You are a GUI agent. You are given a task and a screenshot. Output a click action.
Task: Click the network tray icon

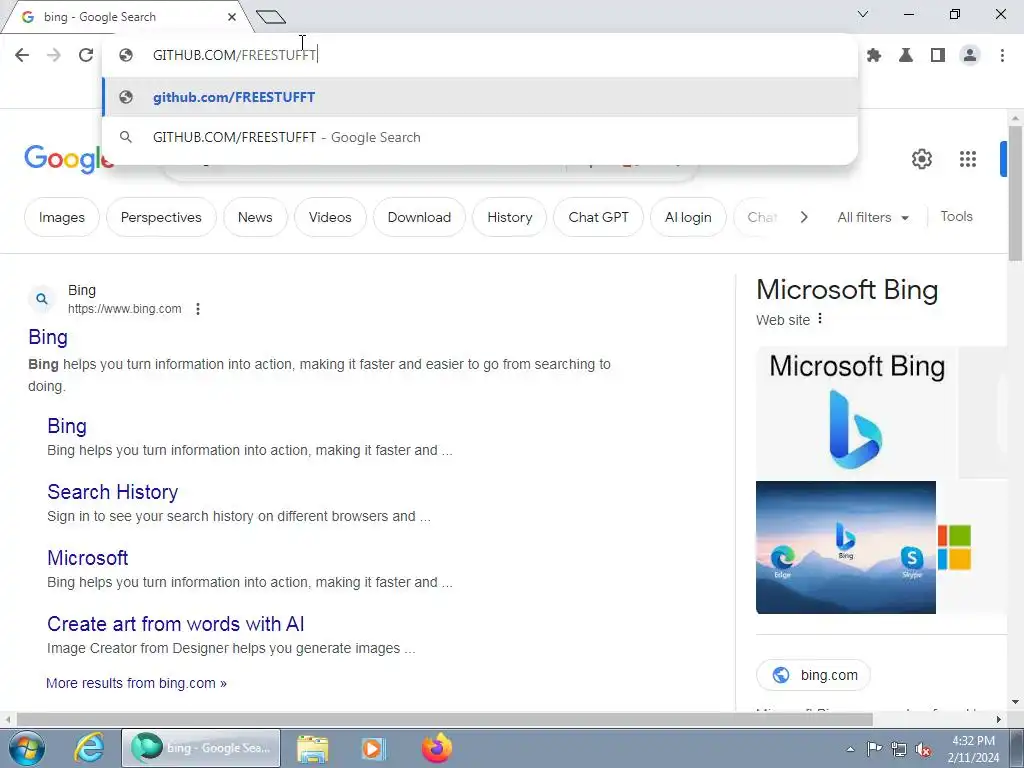[899, 749]
